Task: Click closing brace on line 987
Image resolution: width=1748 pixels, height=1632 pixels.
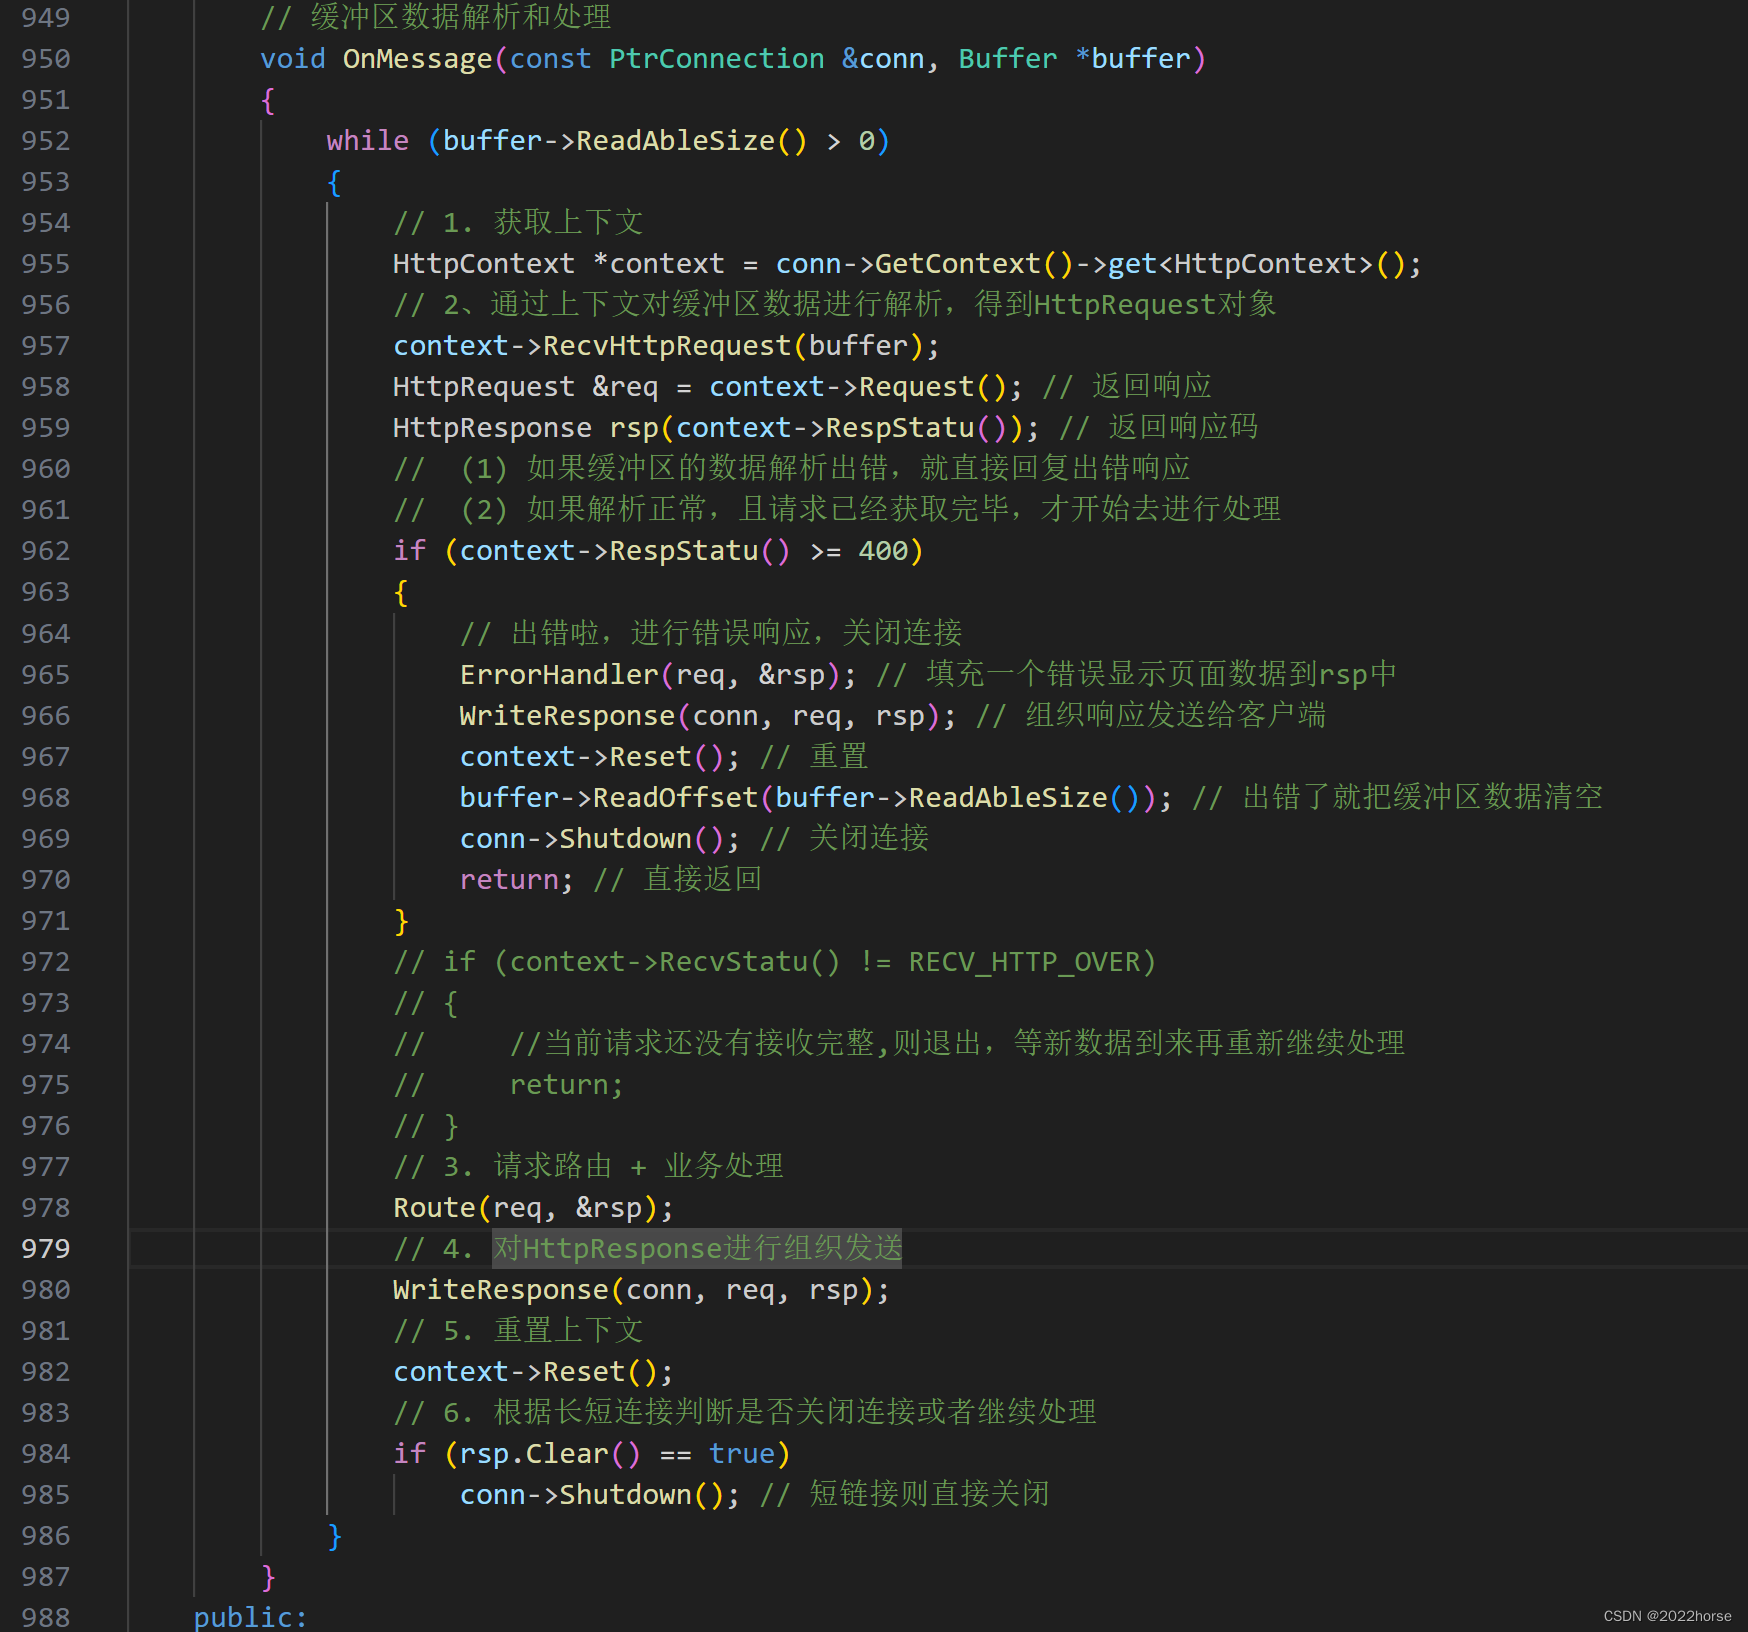Action: click(268, 1577)
